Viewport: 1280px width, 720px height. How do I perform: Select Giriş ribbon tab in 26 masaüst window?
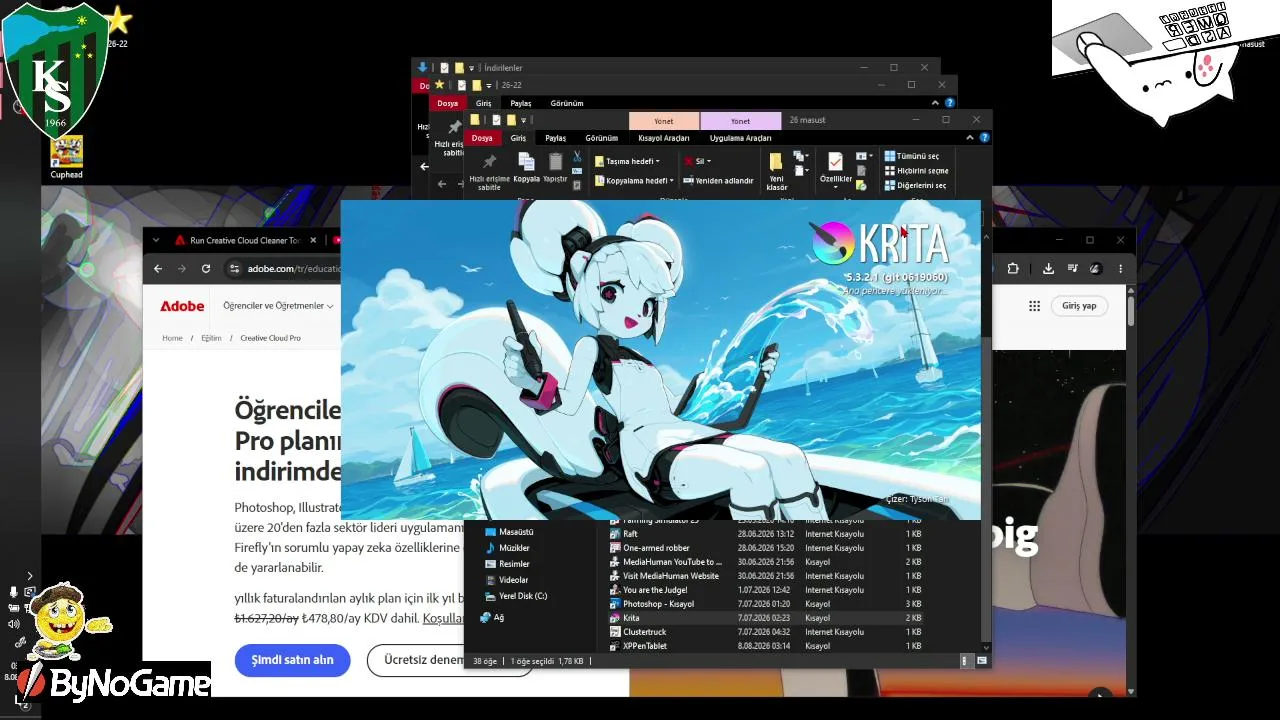coord(518,138)
